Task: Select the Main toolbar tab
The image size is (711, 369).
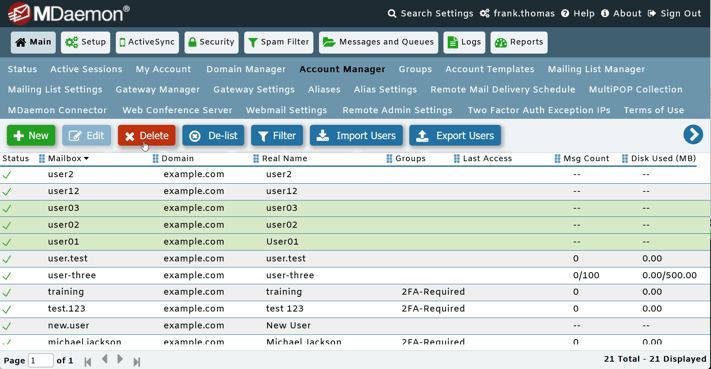Action: click(33, 42)
